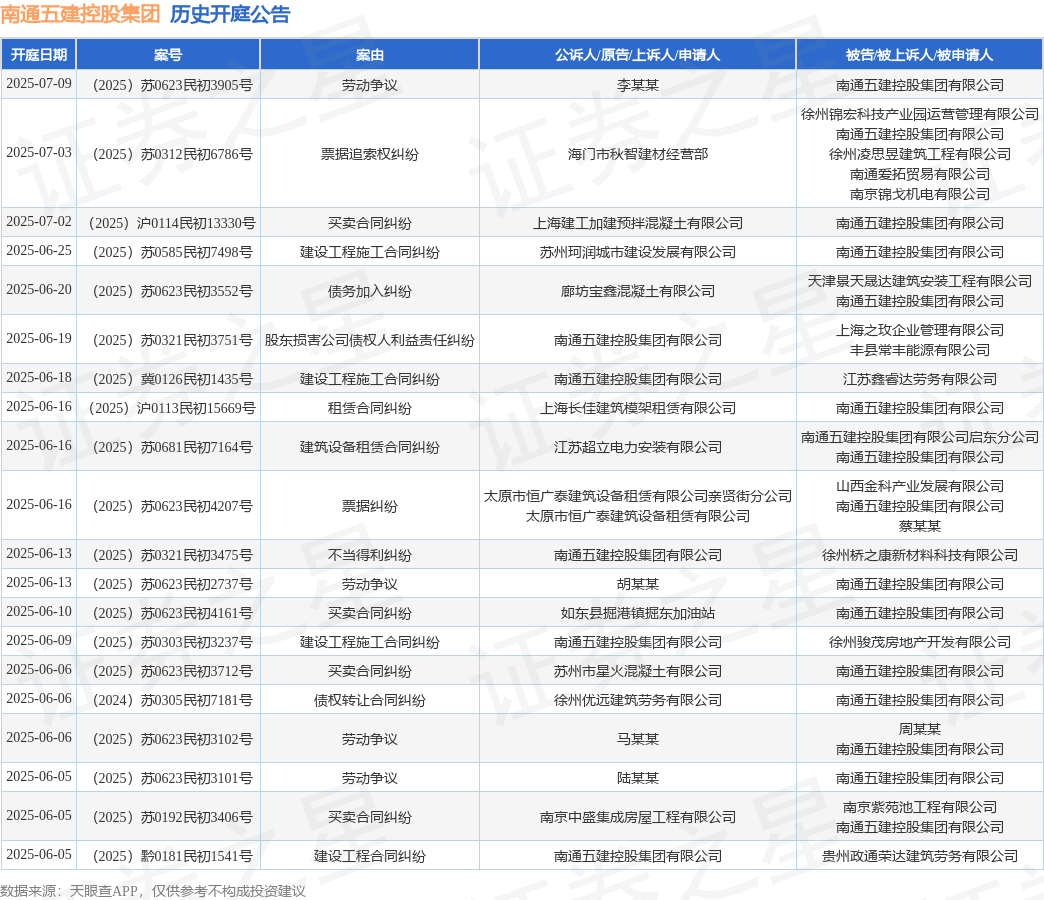Select case number 苏0681民初7164号
Screen dimensions: 1044x900
coord(172,447)
